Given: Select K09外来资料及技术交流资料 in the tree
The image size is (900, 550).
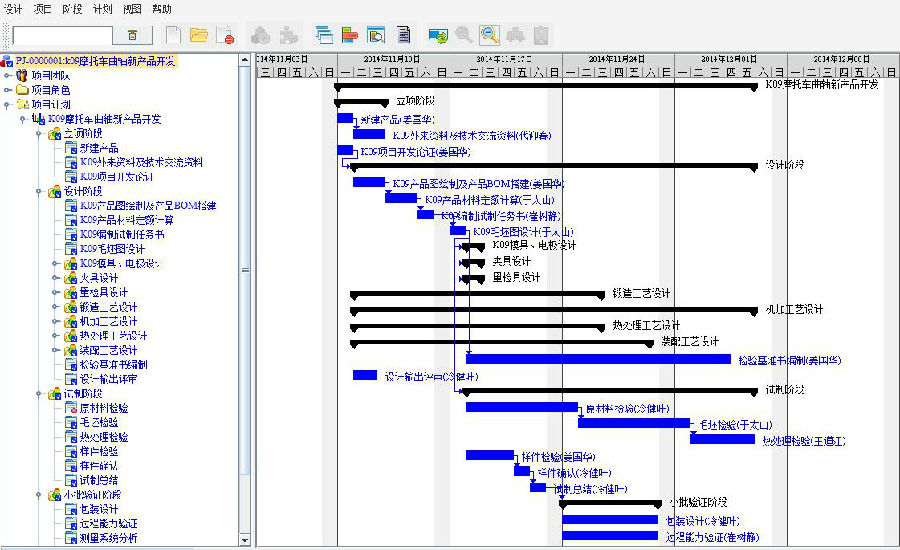Looking at the screenshot, I should click(141, 162).
